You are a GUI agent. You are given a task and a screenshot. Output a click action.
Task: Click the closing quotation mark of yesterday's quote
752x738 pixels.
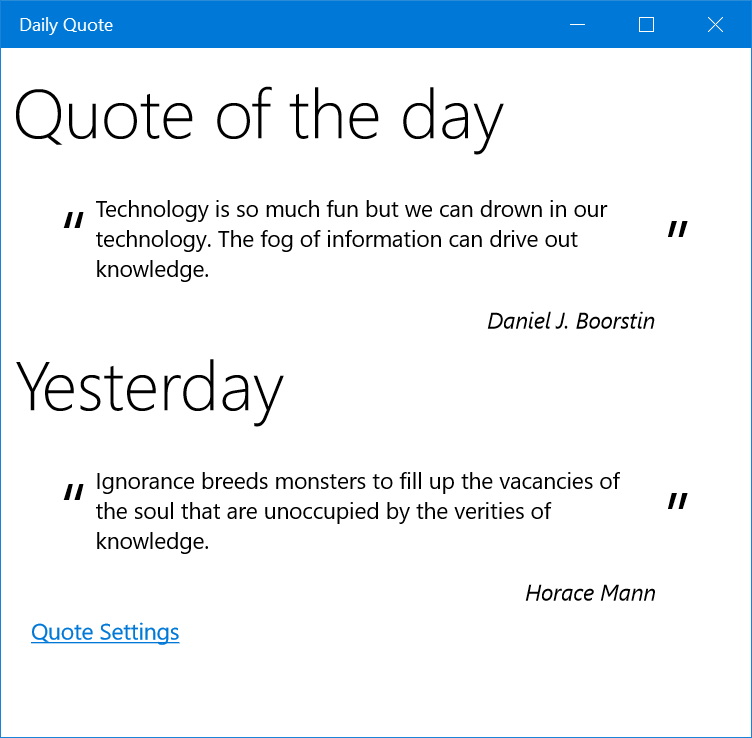[677, 502]
